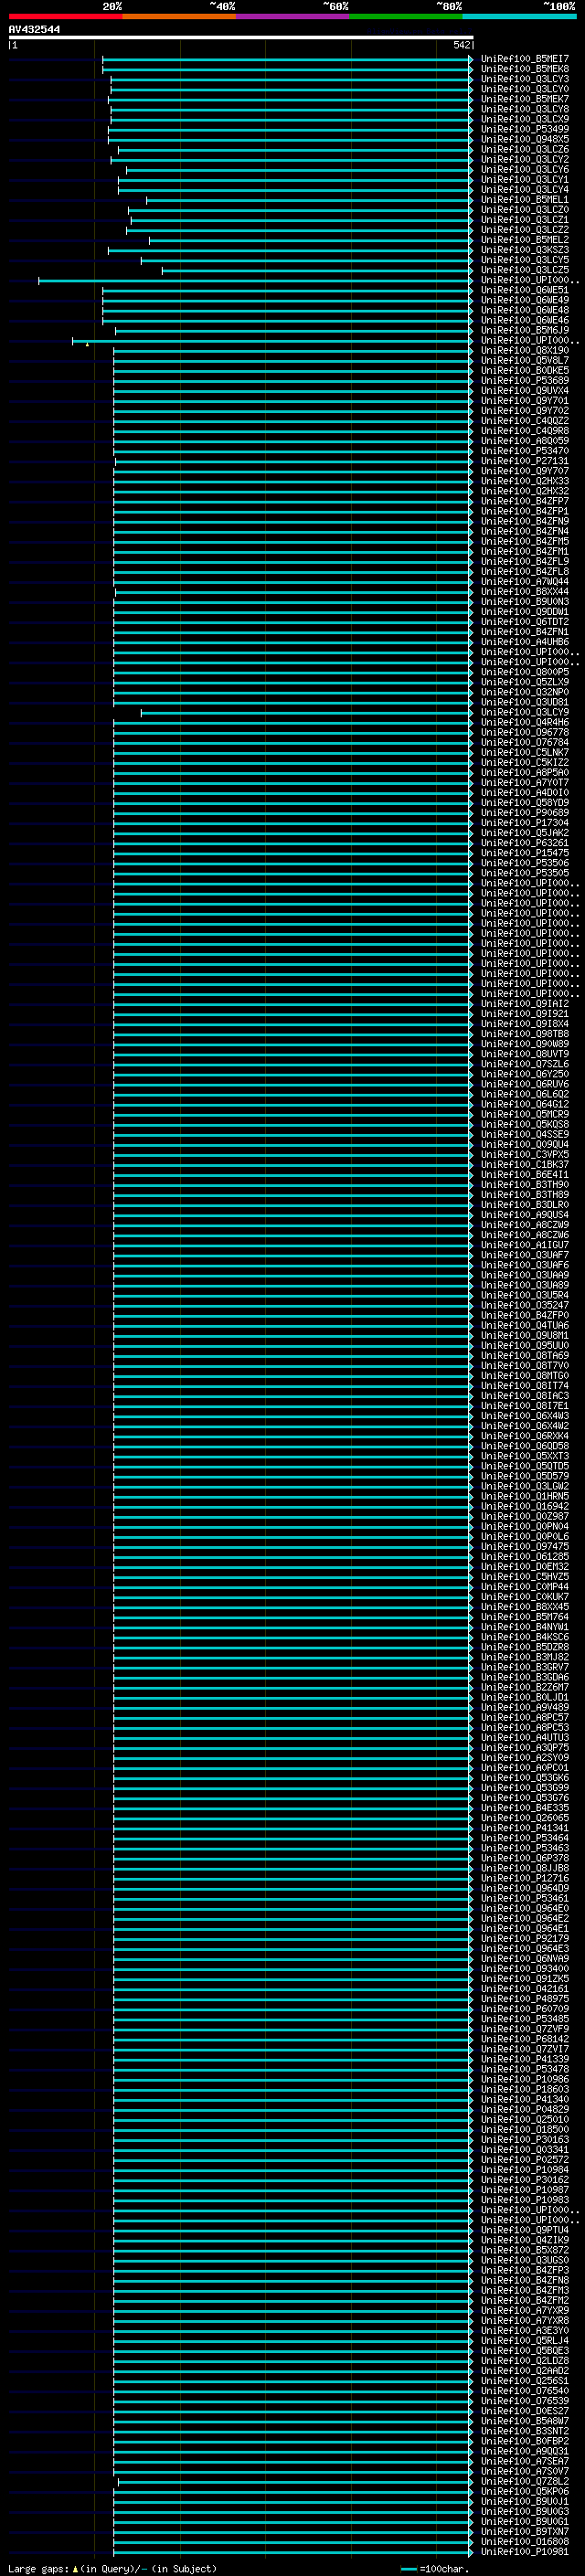Select the UniRef100_P04829 label

[x=524, y=2109]
